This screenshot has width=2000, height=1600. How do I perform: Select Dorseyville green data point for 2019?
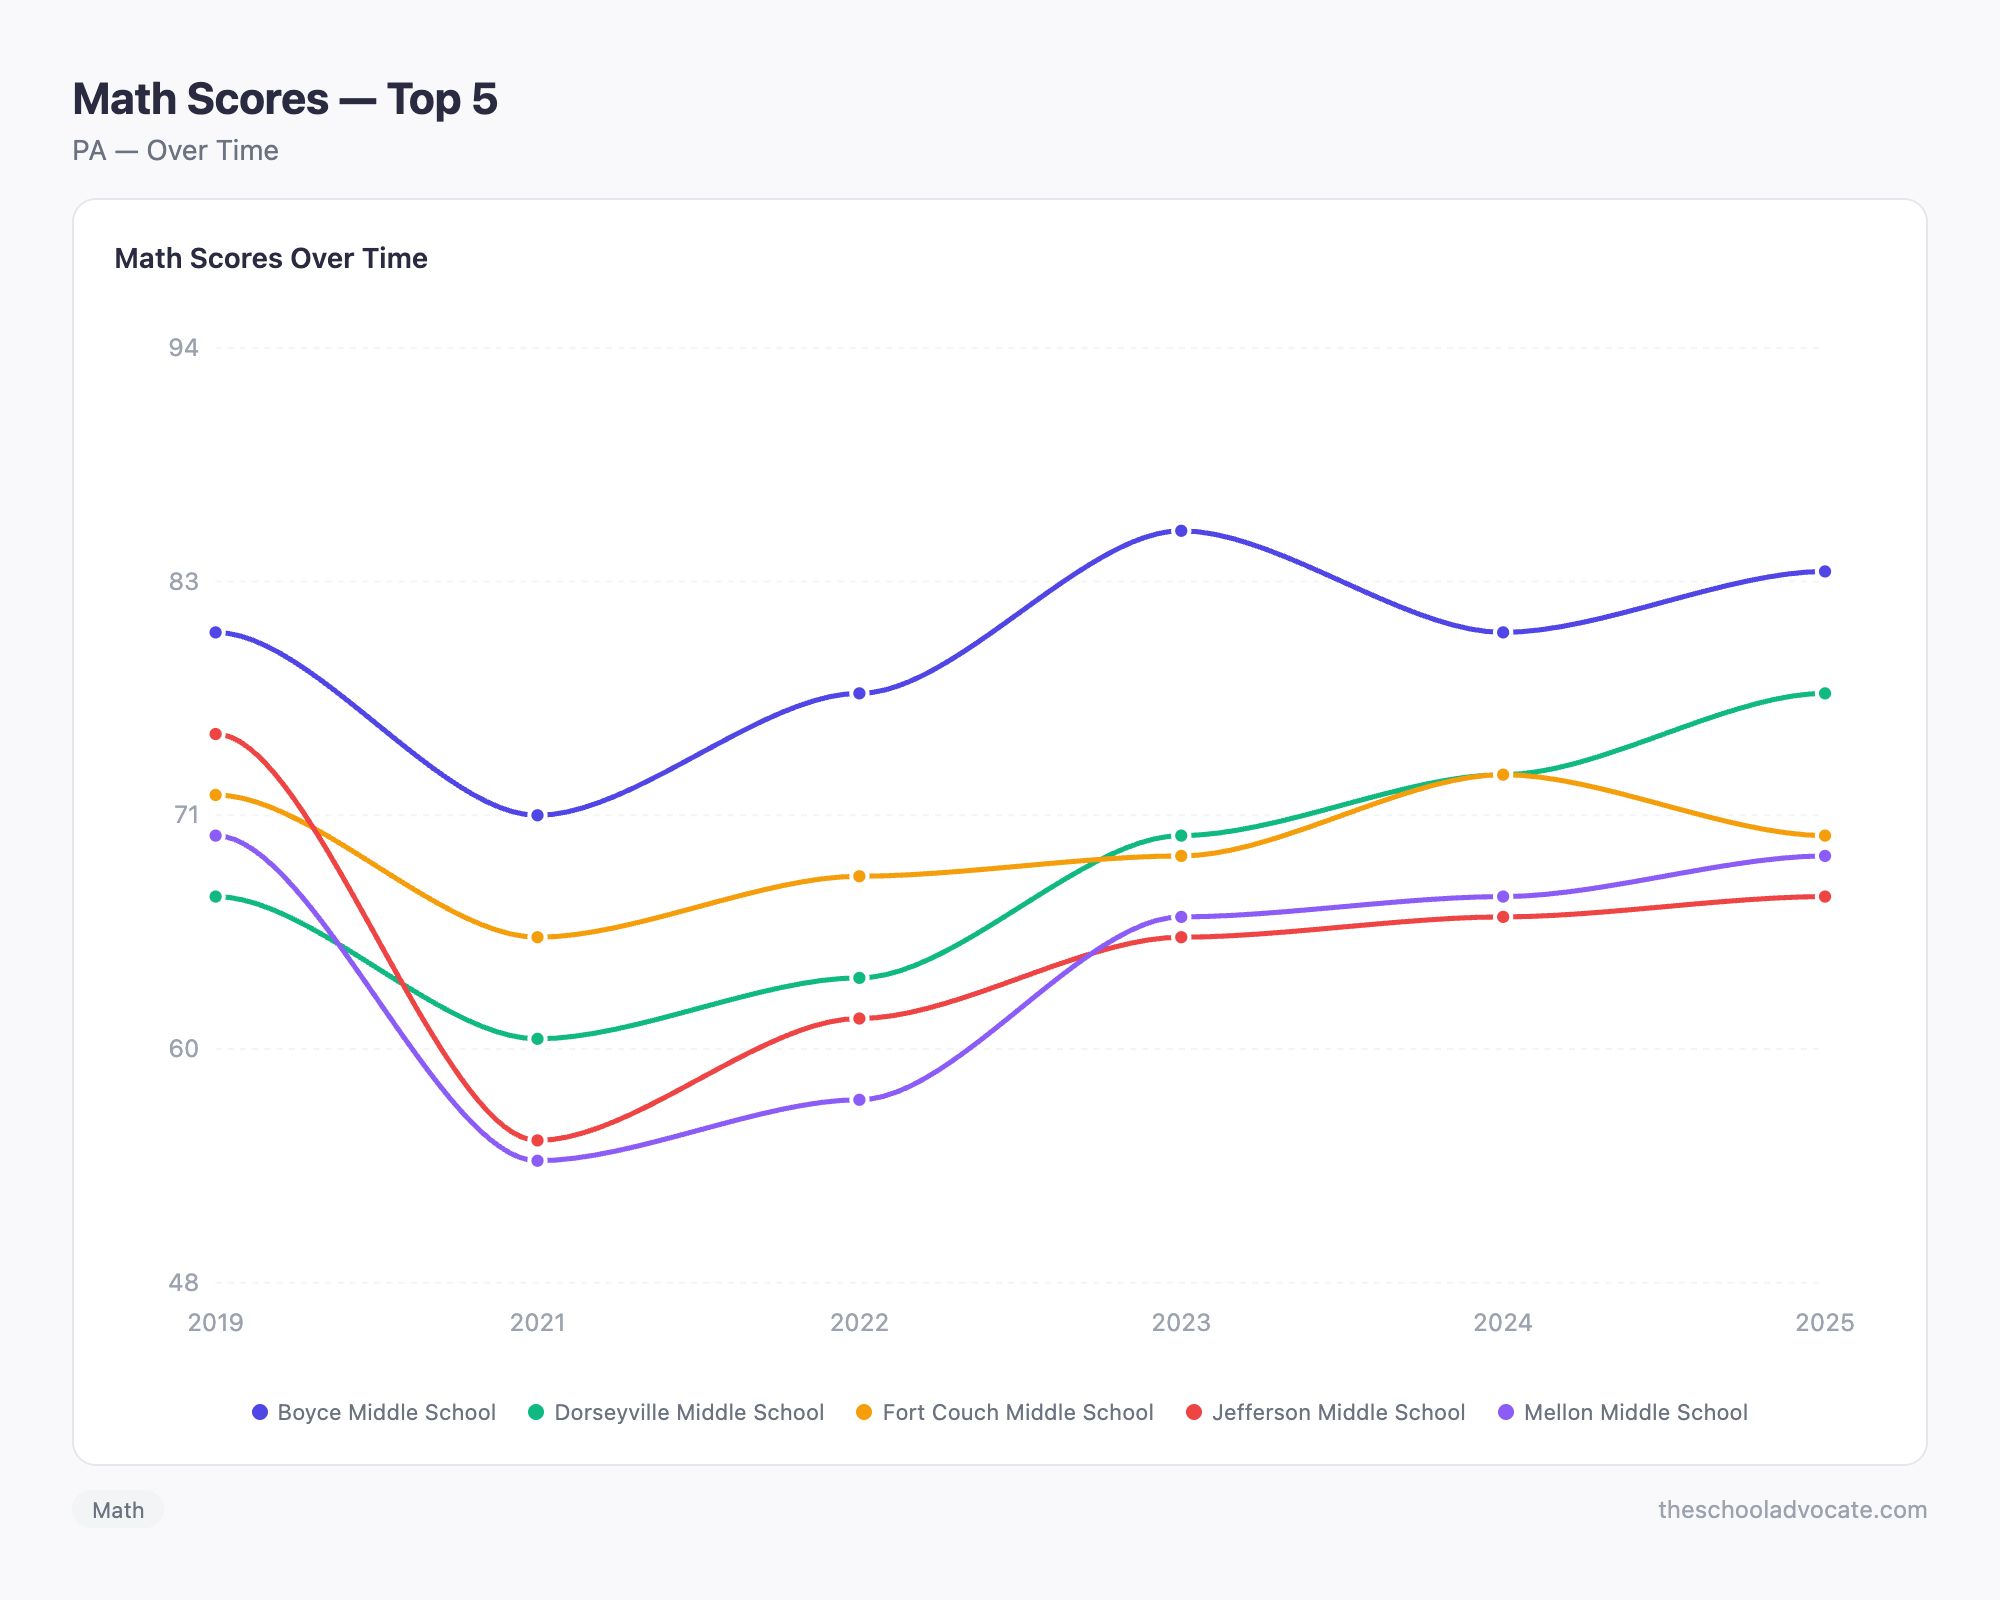(x=216, y=896)
